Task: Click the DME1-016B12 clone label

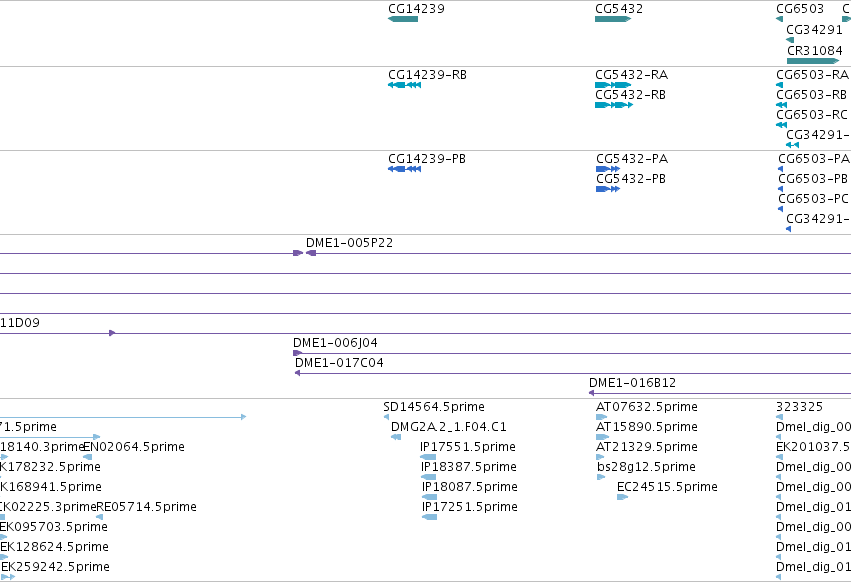Action: [632, 383]
